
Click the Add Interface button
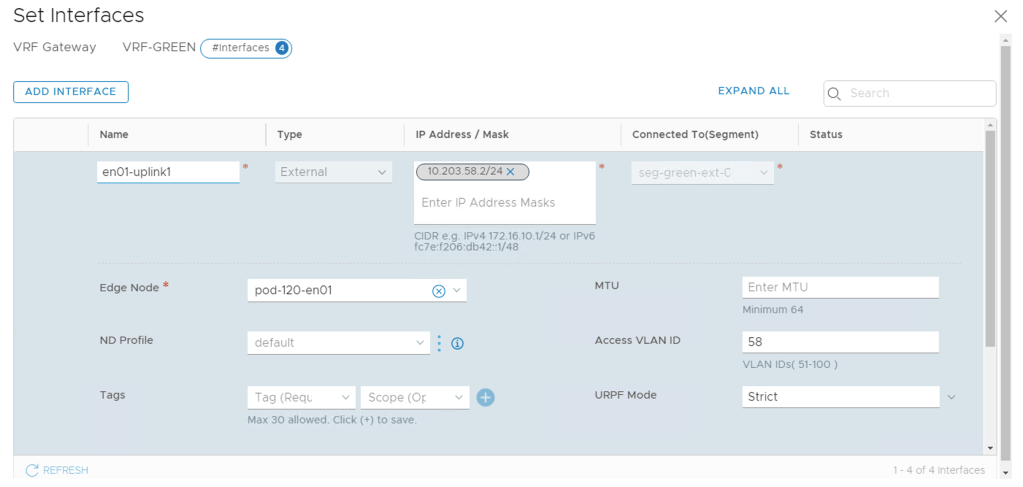pyautogui.click(x=71, y=92)
